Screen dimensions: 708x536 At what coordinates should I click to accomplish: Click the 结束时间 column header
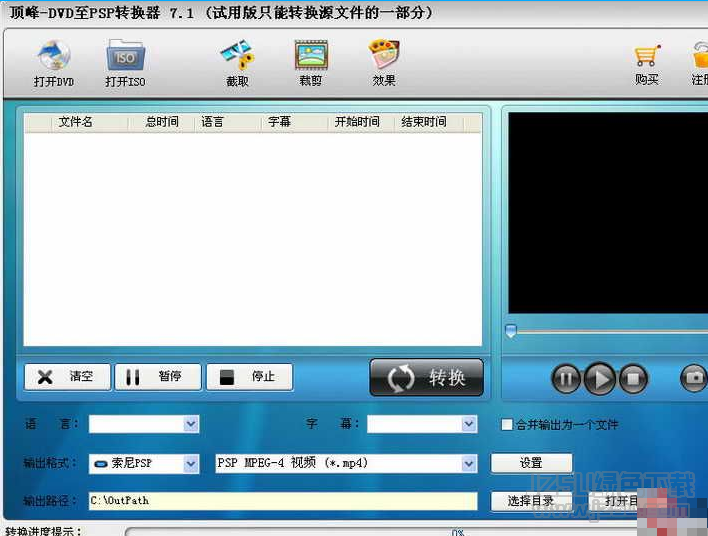428,122
